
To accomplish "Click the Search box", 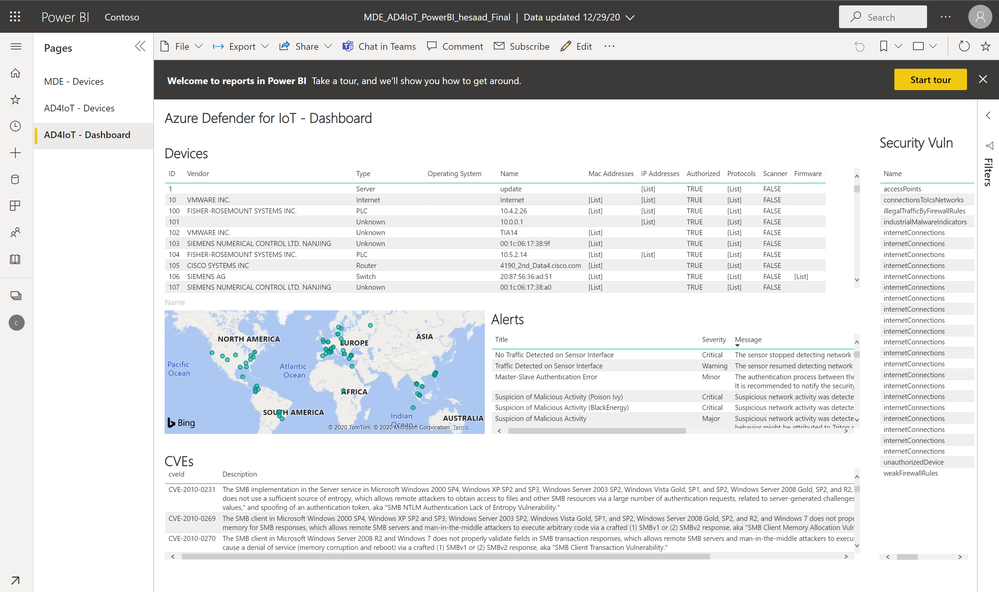I will tap(883, 17).
